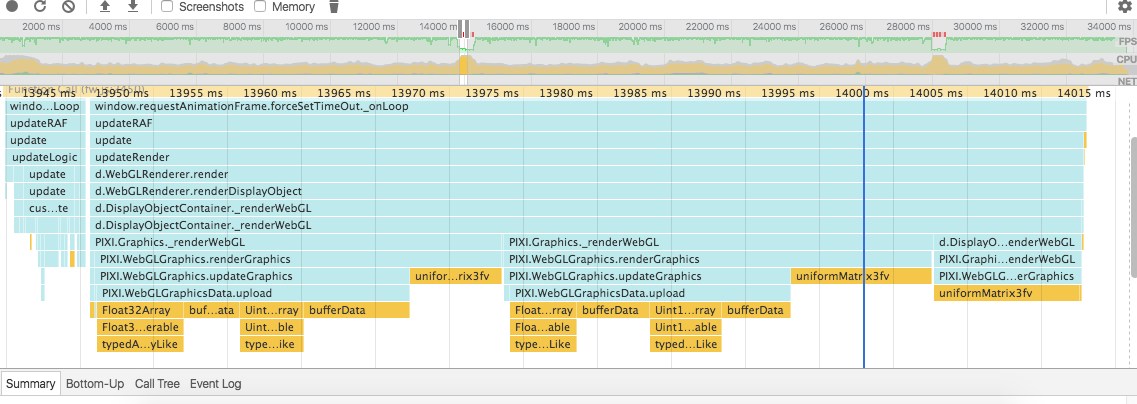Select the PIXI.Graphi...enderWebGL bar

pos(1007,259)
